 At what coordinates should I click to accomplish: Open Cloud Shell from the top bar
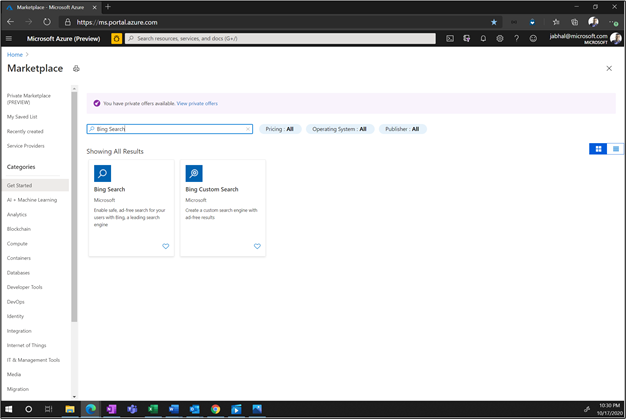click(450, 38)
